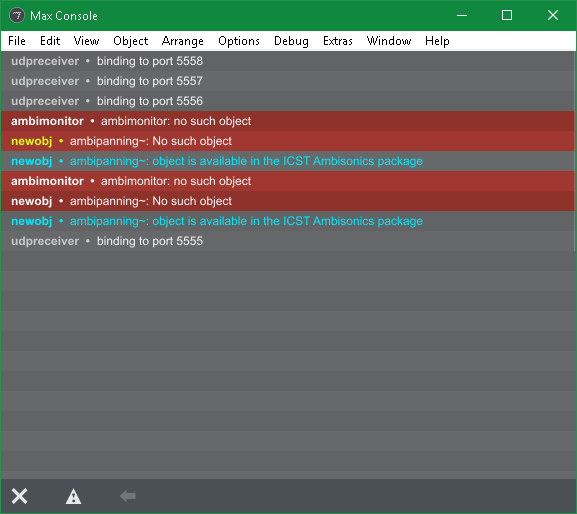Click the Max 7 app icon in title bar

pyautogui.click(x=17, y=15)
